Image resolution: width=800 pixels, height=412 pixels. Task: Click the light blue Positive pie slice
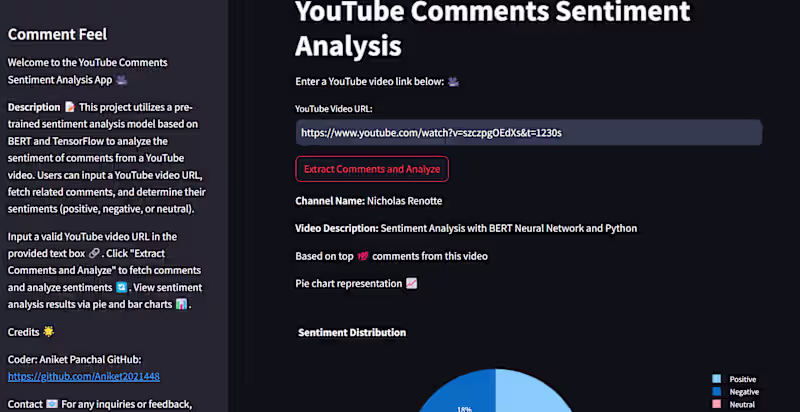pyautogui.click(x=531, y=393)
